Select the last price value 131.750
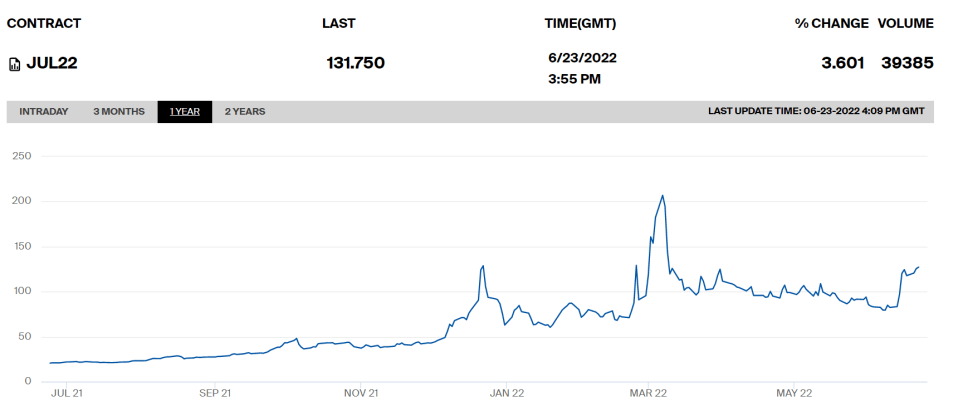This screenshot has height=406, width=958. click(x=356, y=63)
